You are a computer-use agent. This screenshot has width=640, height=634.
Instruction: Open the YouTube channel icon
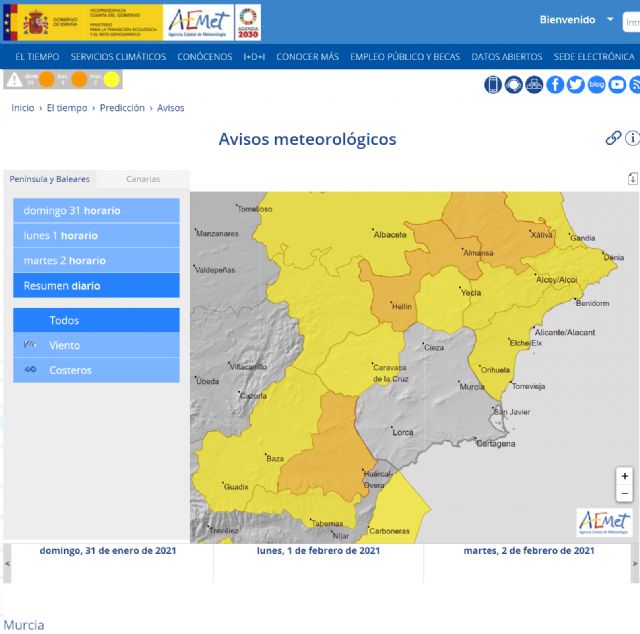(617, 85)
